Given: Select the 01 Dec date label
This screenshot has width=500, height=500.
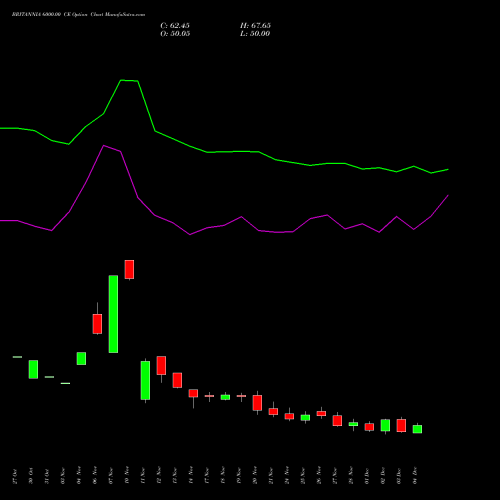Looking at the screenshot, I should click(x=367, y=476).
